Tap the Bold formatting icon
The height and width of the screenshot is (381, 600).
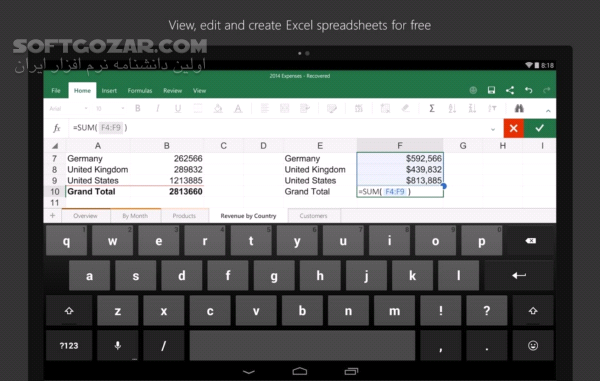coord(138,109)
